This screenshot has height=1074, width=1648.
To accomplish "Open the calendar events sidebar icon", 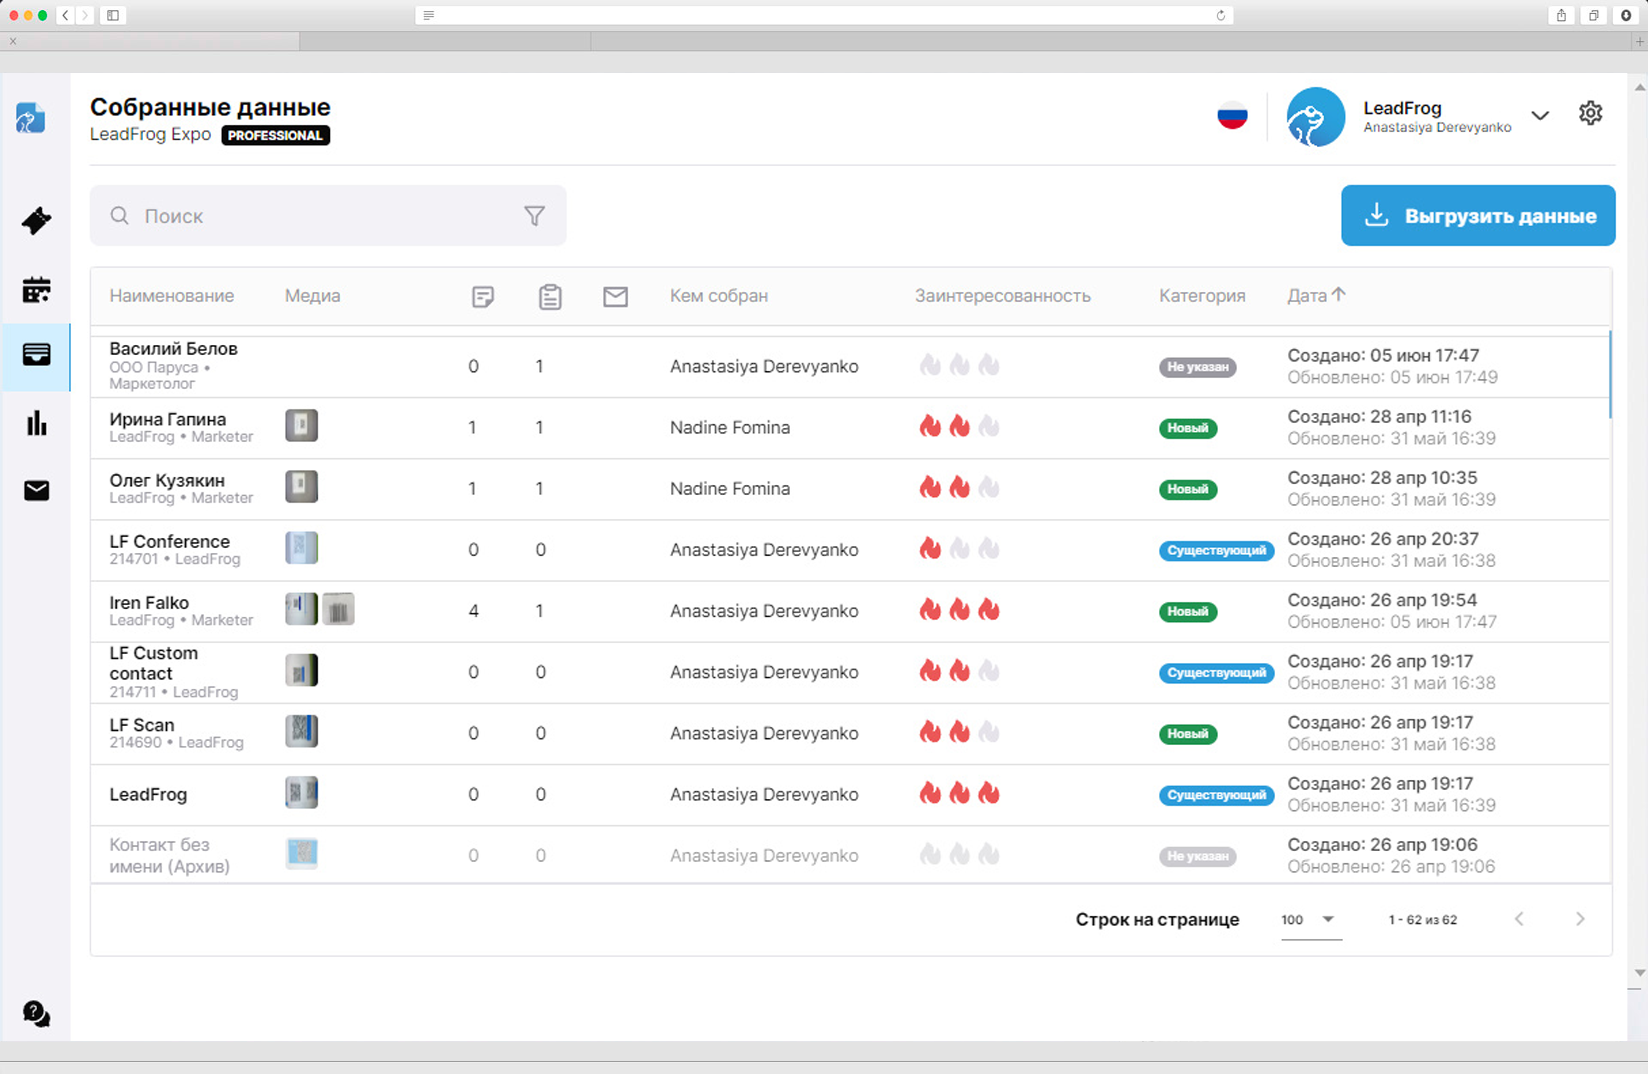I will [x=36, y=290].
